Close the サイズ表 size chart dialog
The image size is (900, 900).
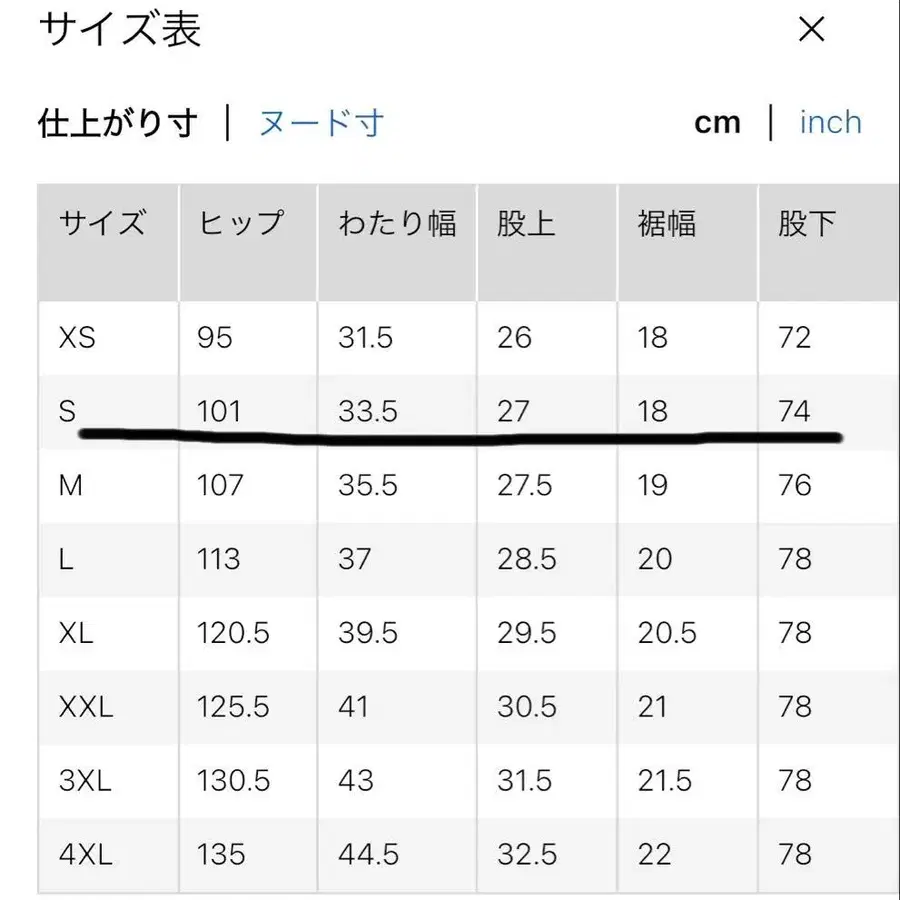810,31
